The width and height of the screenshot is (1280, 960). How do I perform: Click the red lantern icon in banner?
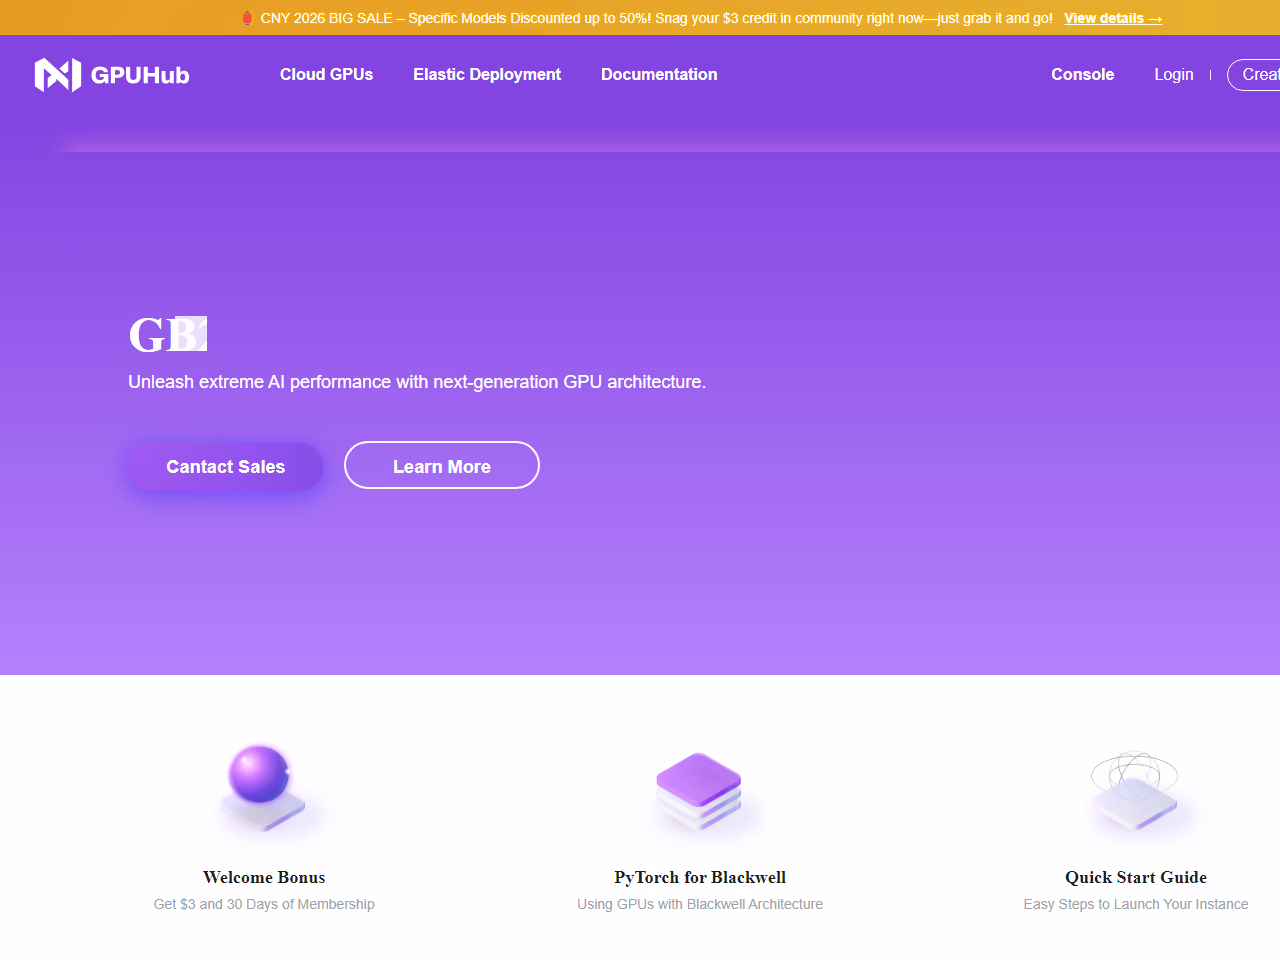(247, 18)
